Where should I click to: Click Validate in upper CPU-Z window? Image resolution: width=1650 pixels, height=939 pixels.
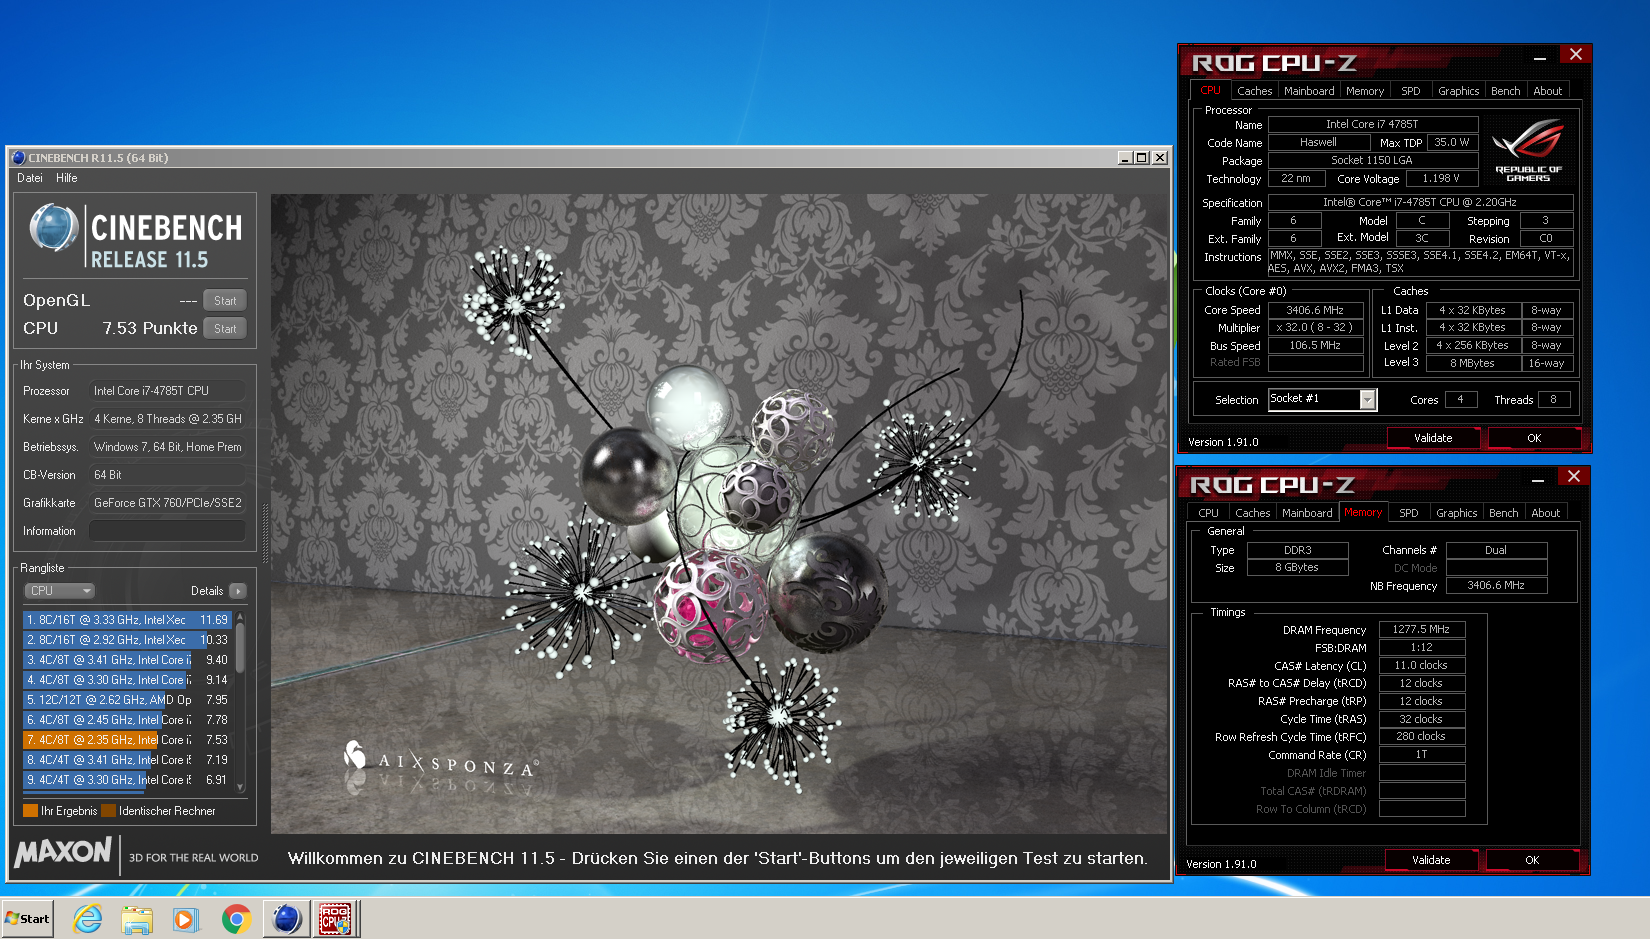pyautogui.click(x=1433, y=438)
